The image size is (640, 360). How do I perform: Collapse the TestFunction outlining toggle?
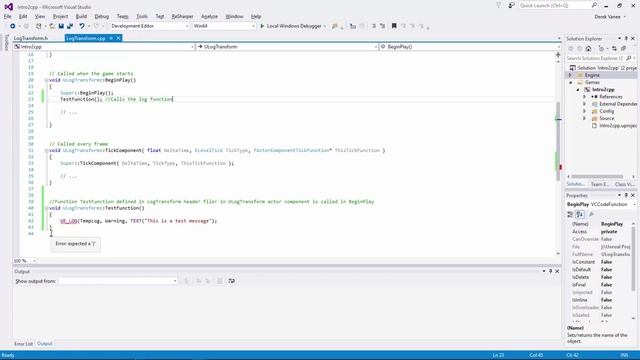(x=46, y=208)
